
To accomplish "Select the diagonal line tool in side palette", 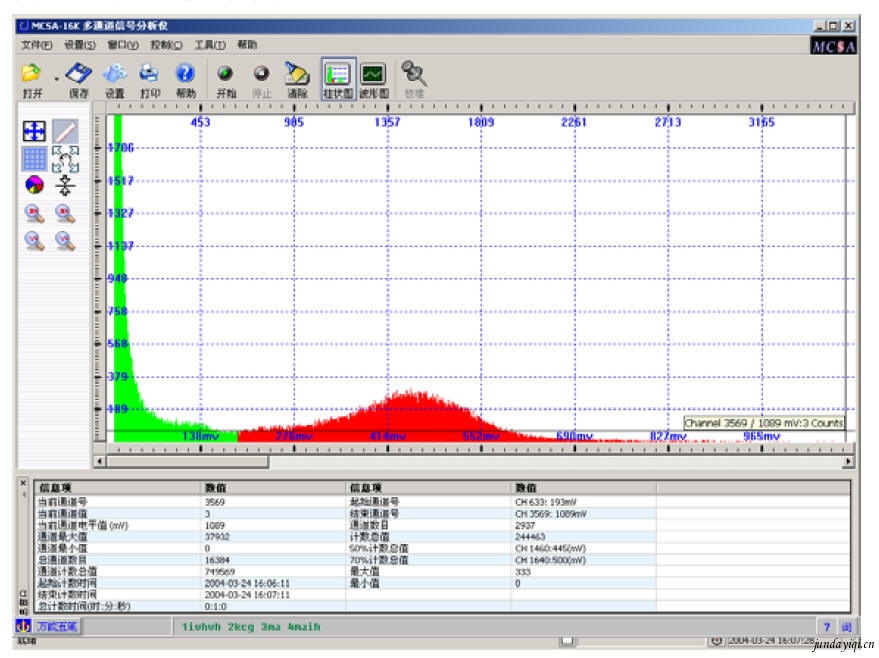I will tap(65, 130).
